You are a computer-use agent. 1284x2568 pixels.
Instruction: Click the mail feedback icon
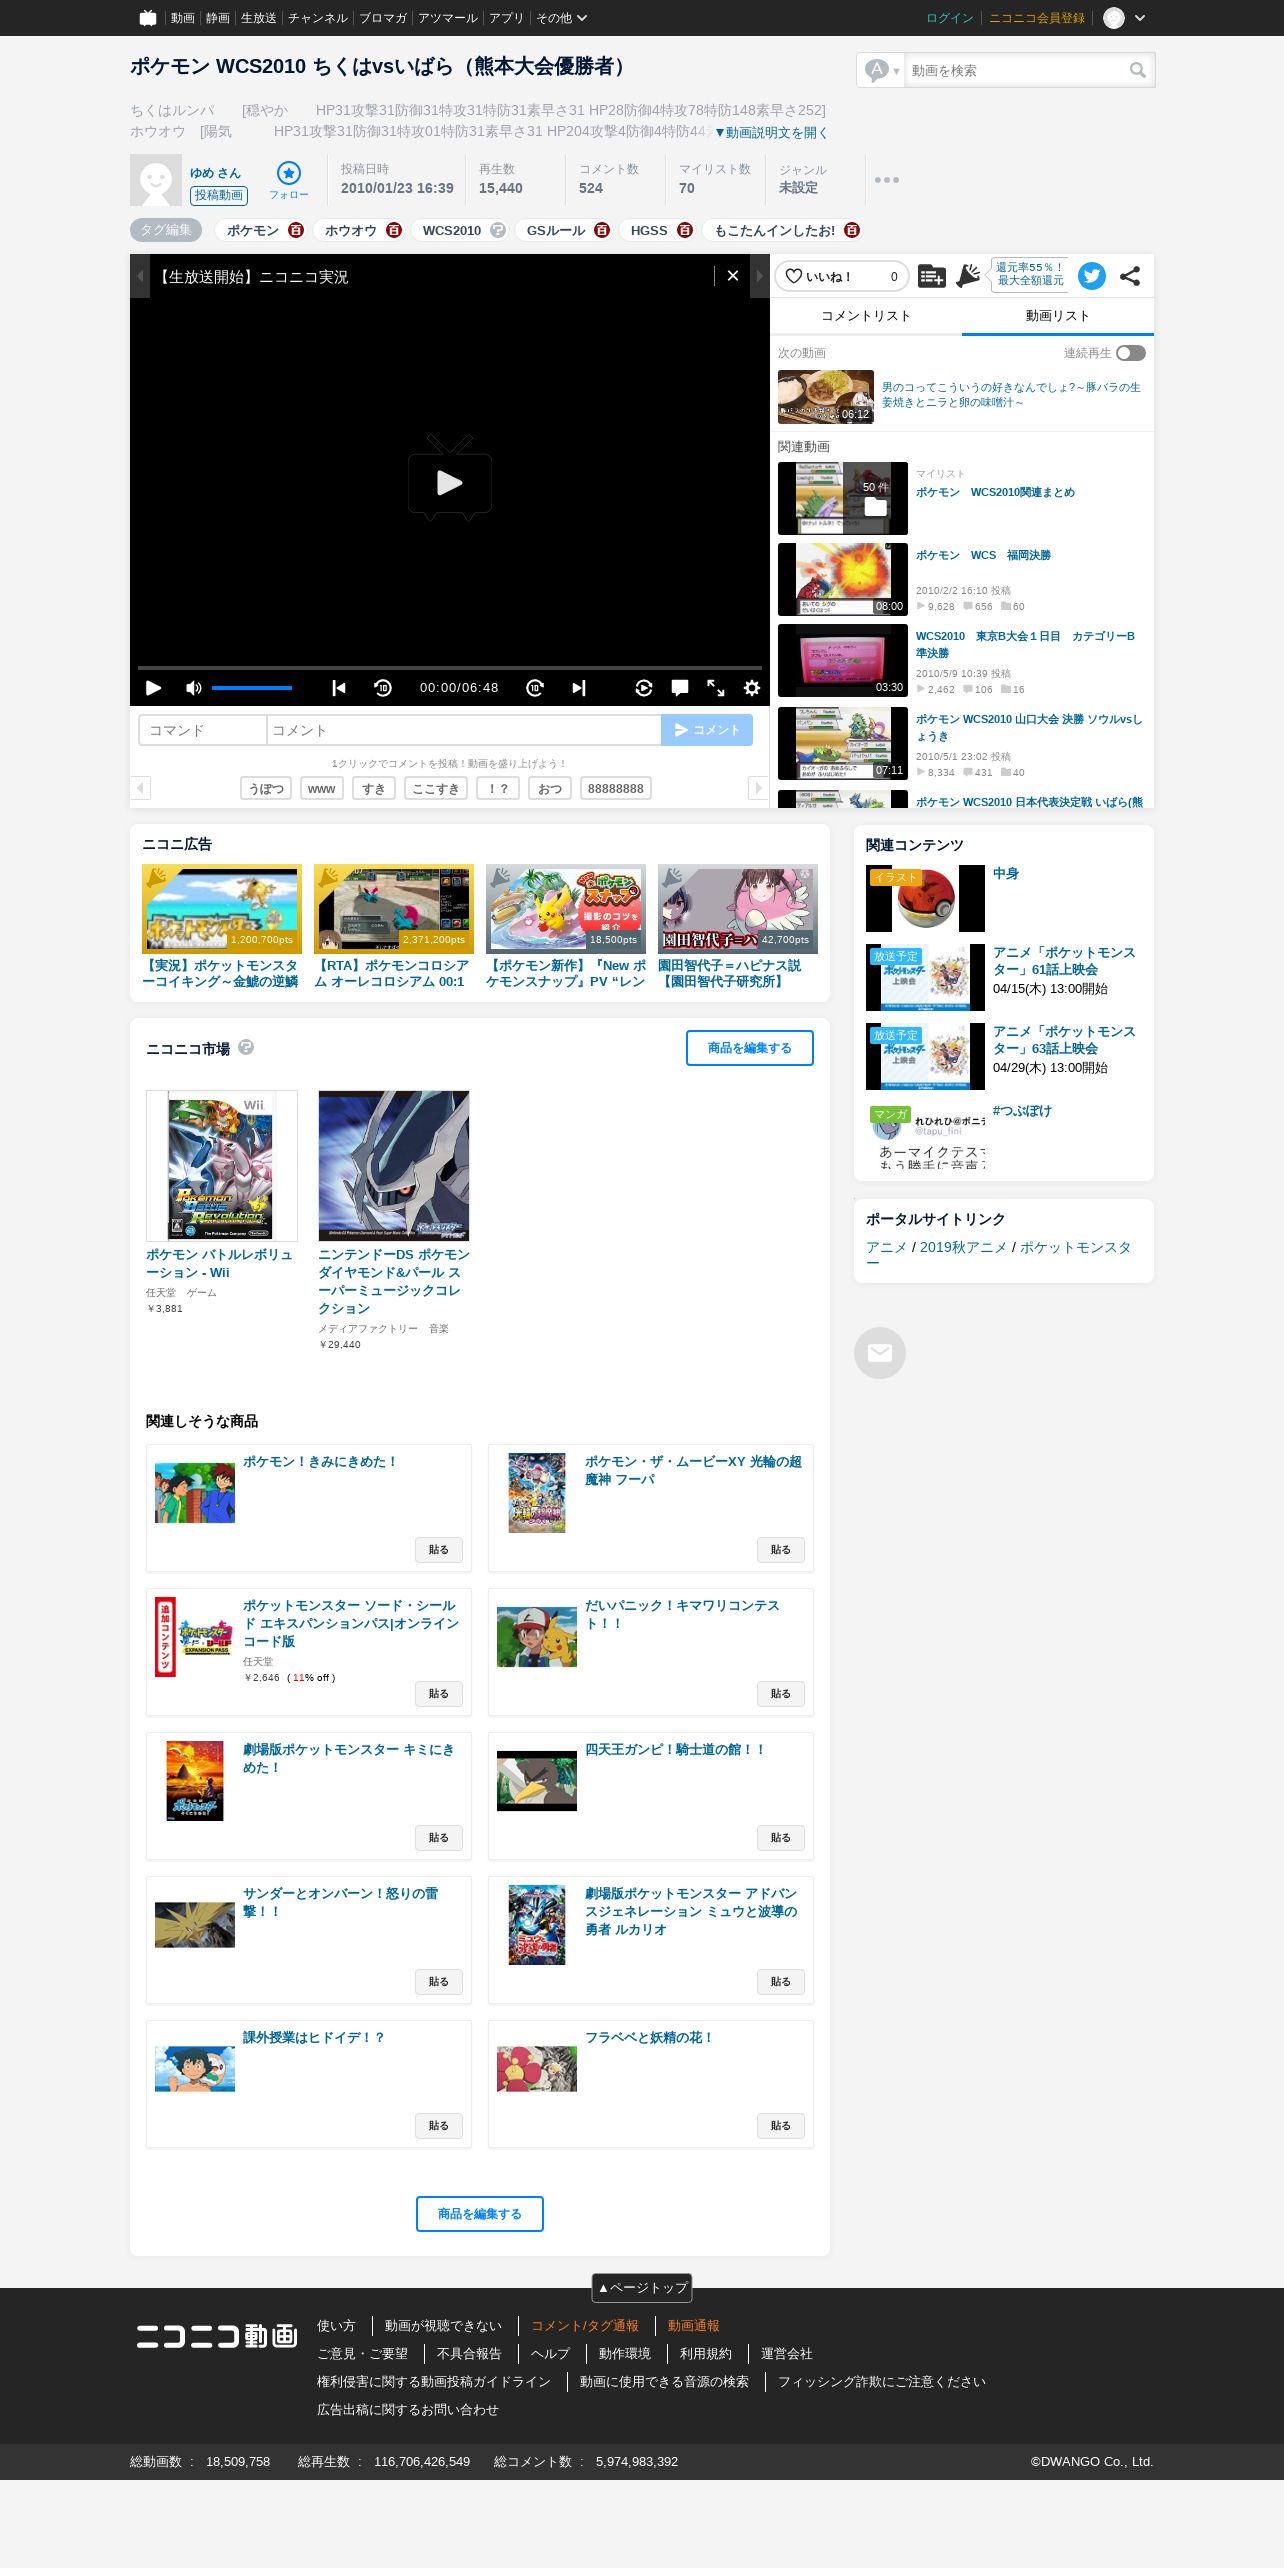tap(880, 1353)
